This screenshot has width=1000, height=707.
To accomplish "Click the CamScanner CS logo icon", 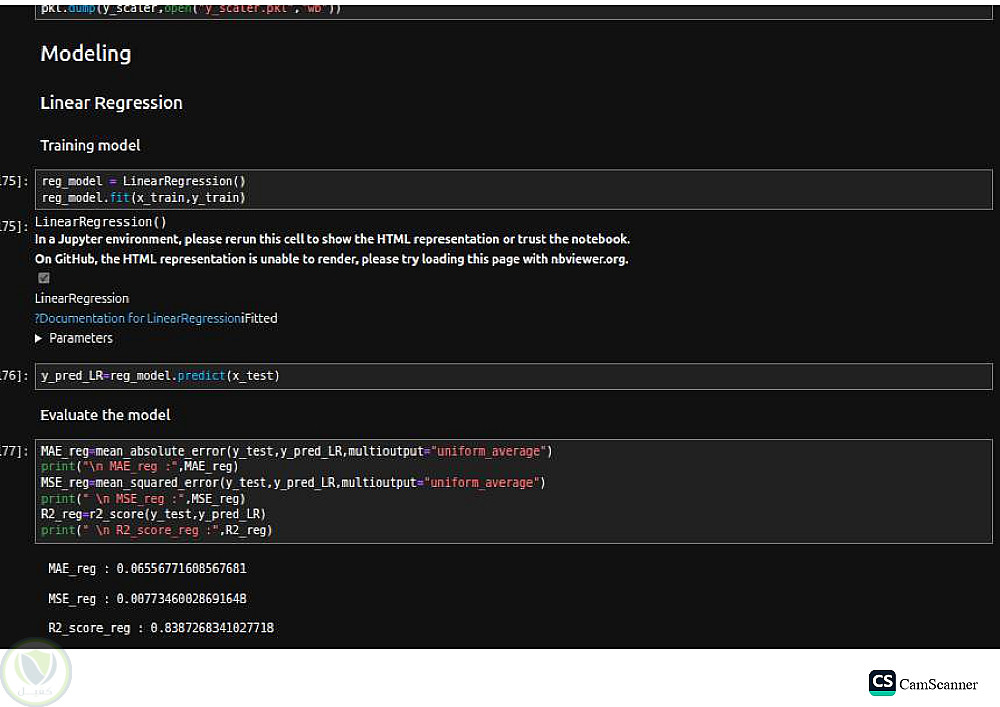I will pos(882,683).
